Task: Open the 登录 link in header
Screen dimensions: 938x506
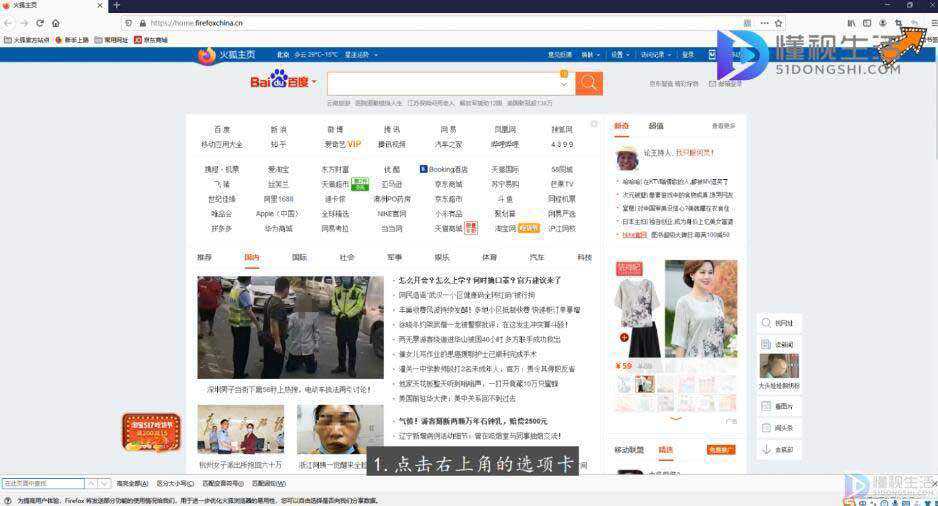Action: [688, 54]
